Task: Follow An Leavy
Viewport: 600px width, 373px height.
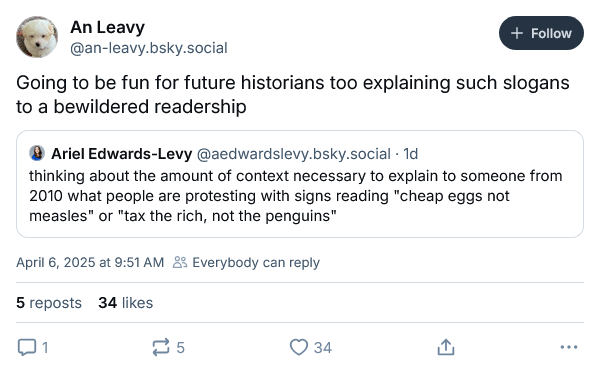Action: 541,33
